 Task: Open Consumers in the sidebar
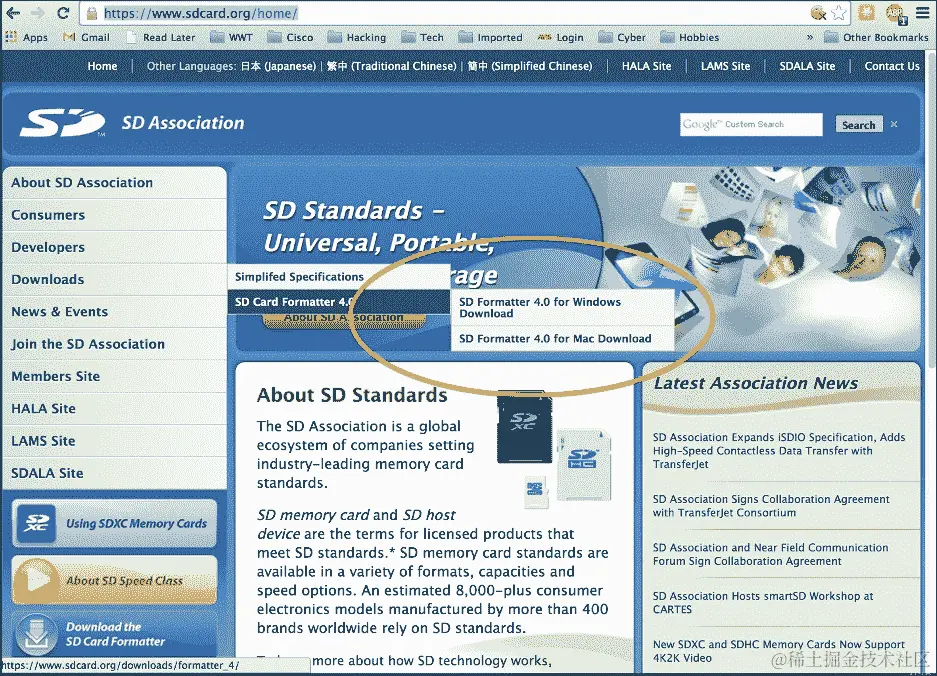click(115, 215)
